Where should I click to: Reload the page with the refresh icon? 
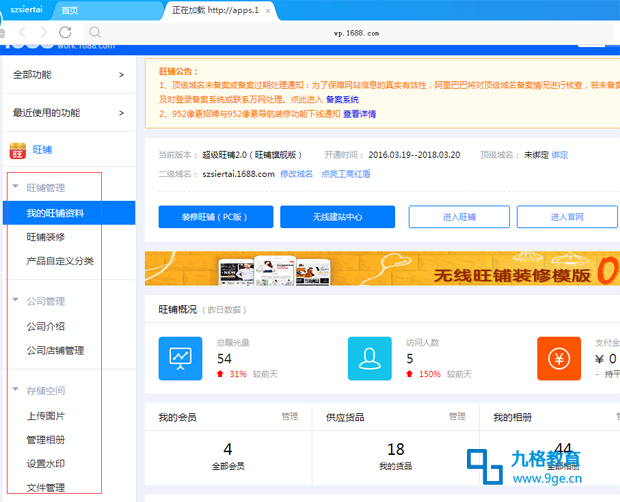(65, 32)
